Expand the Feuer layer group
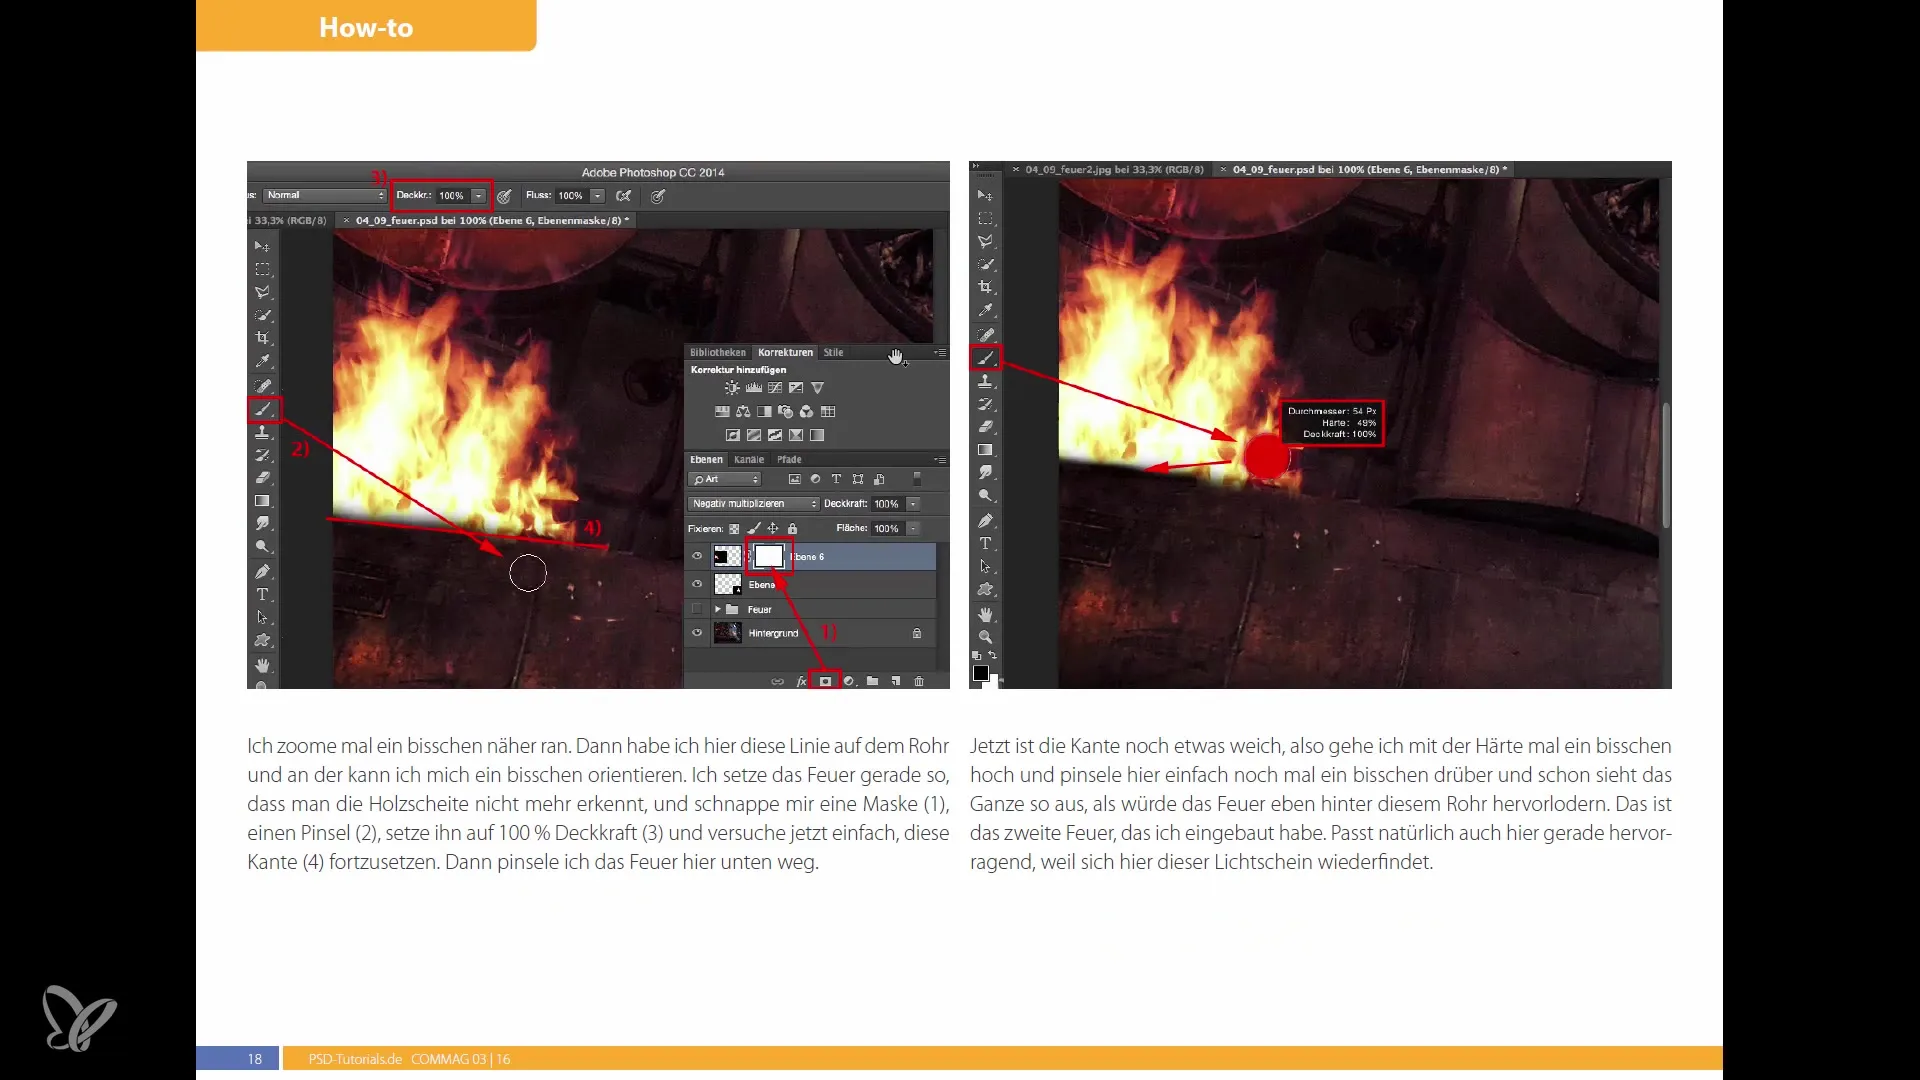Screen dimensions: 1920x1080 point(717,609)
